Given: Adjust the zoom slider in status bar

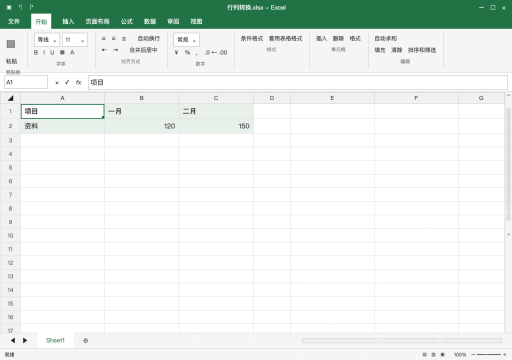Looking at the screenshot, I should pos(489,355).
